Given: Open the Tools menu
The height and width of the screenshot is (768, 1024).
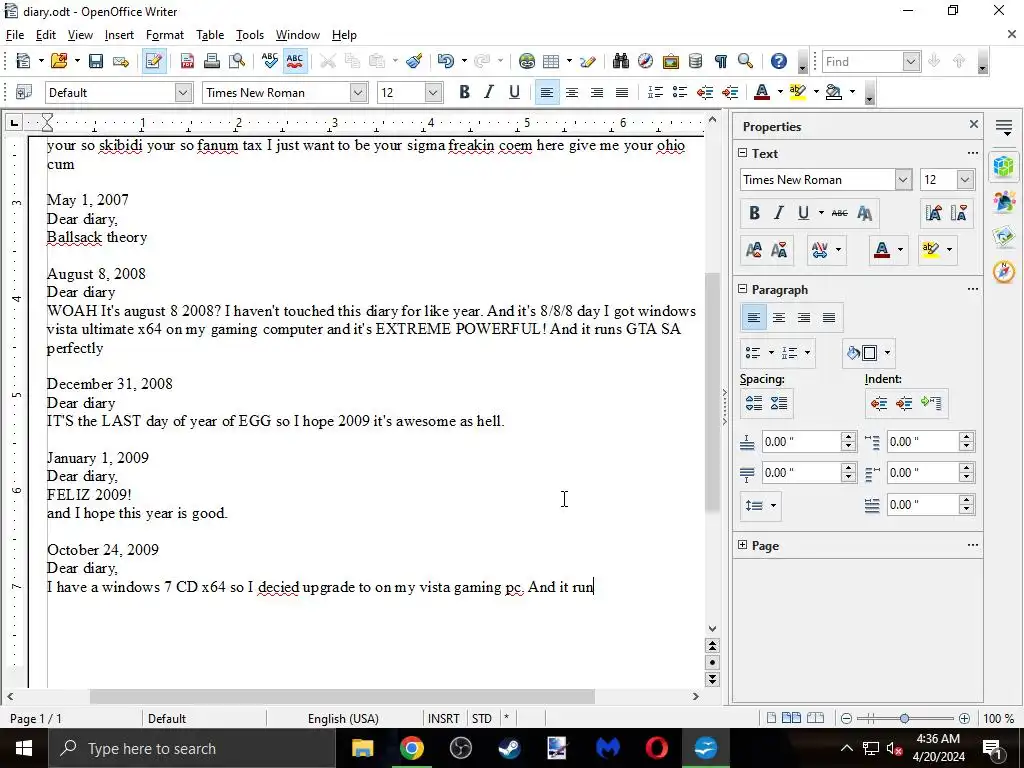Looking at the screenshot, I should click(249, 35).
